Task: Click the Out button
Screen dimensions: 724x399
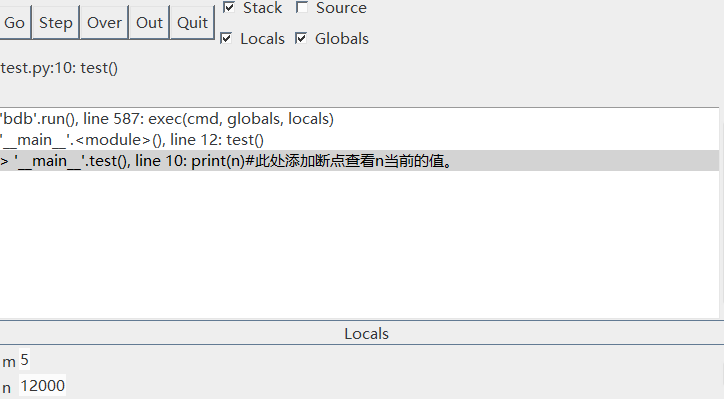Action: 149,23
